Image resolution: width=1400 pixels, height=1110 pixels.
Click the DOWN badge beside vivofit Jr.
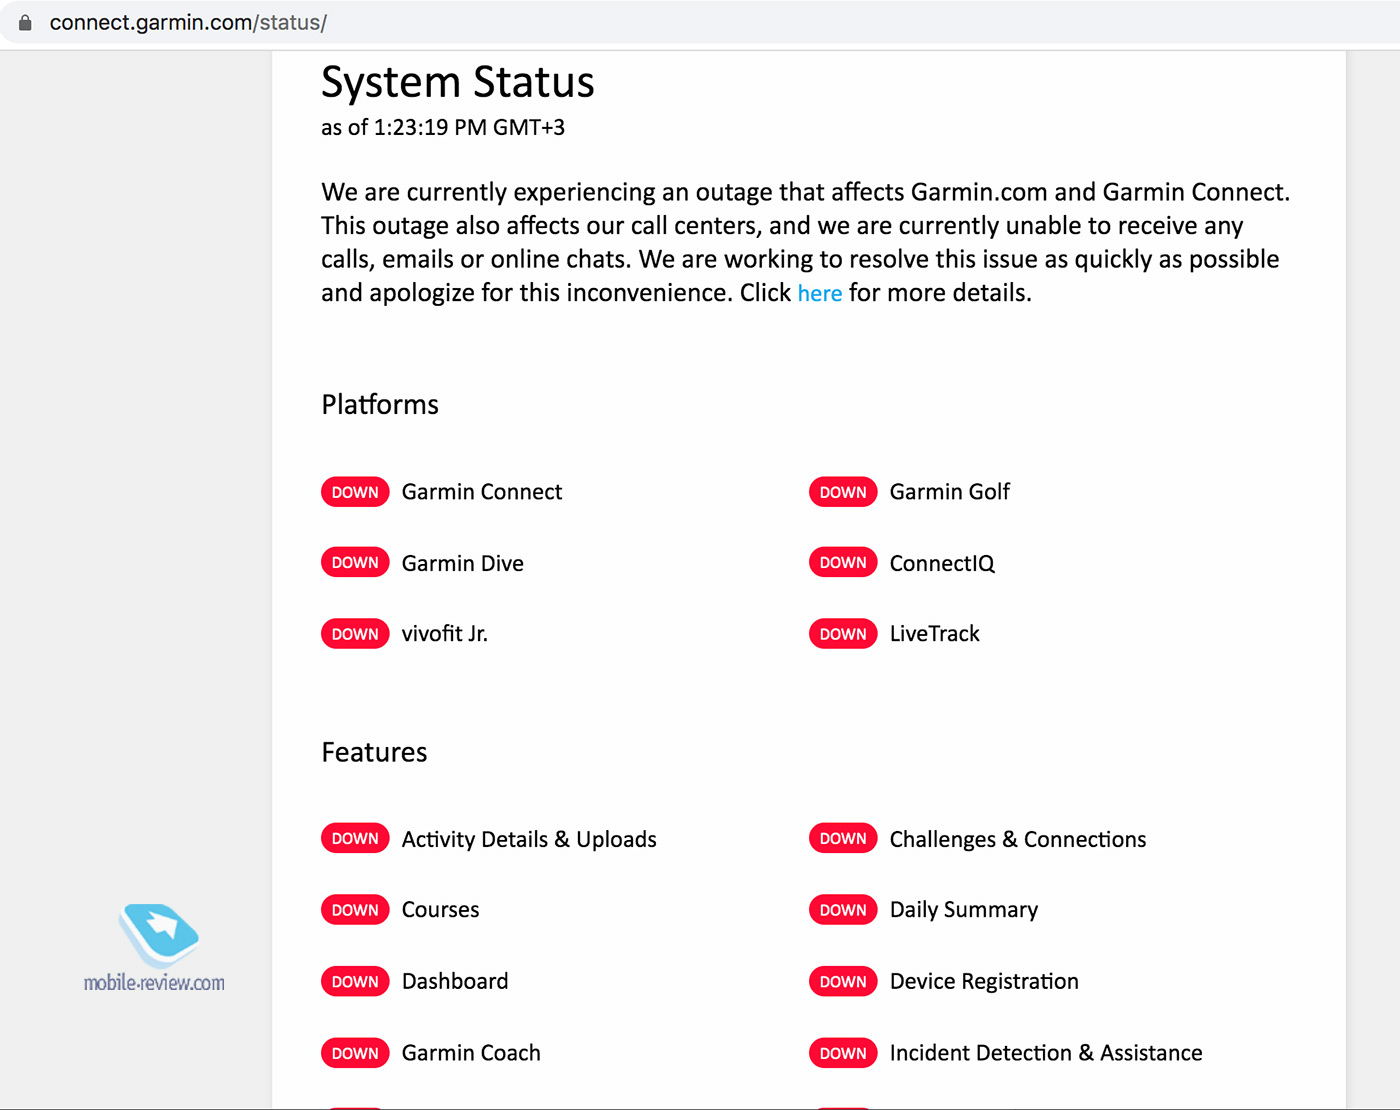[355, 634]
